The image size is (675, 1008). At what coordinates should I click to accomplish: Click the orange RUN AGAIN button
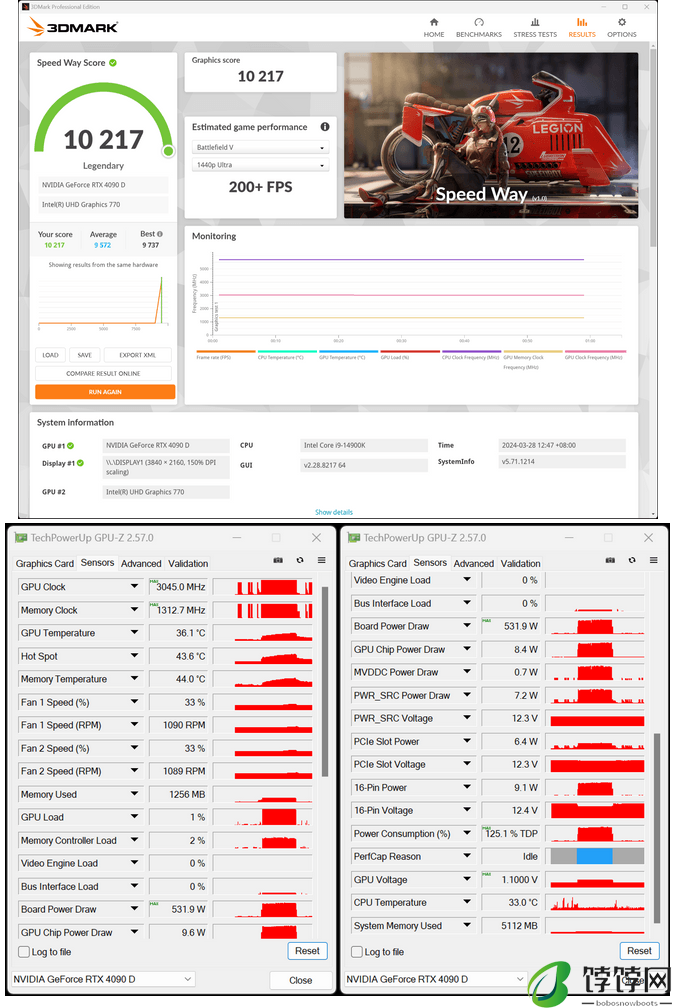tap(105, 392)
